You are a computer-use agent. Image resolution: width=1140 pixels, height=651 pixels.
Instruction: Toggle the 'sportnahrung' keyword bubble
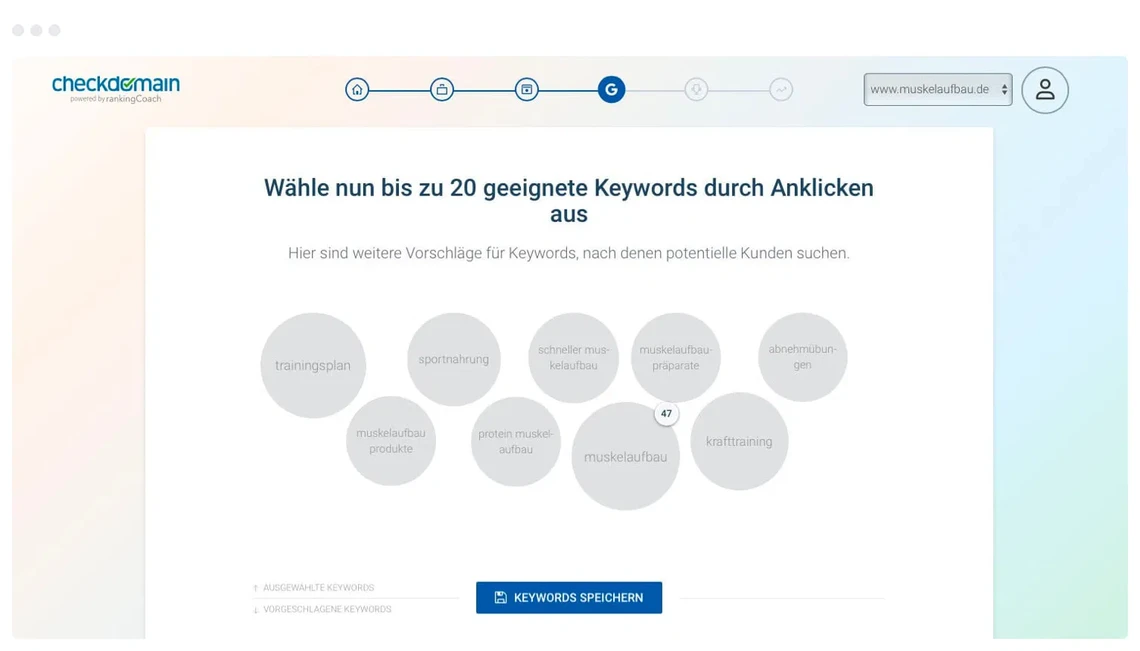(454, 359)
